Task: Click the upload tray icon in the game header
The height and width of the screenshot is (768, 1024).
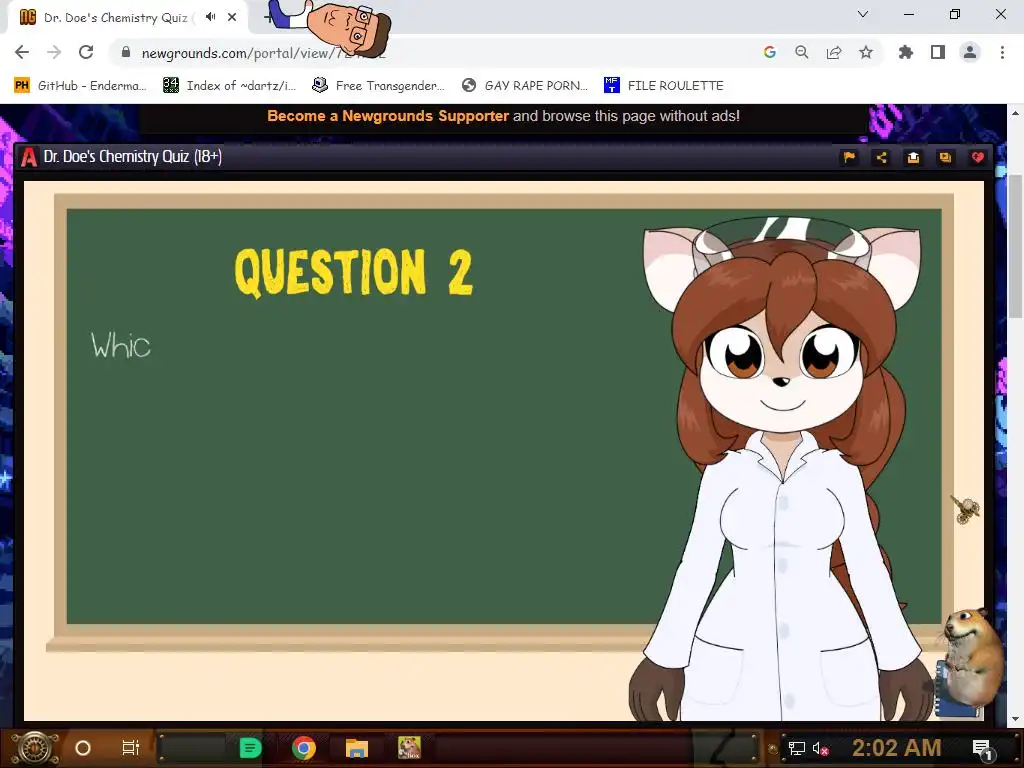Action: click(913, 157)
